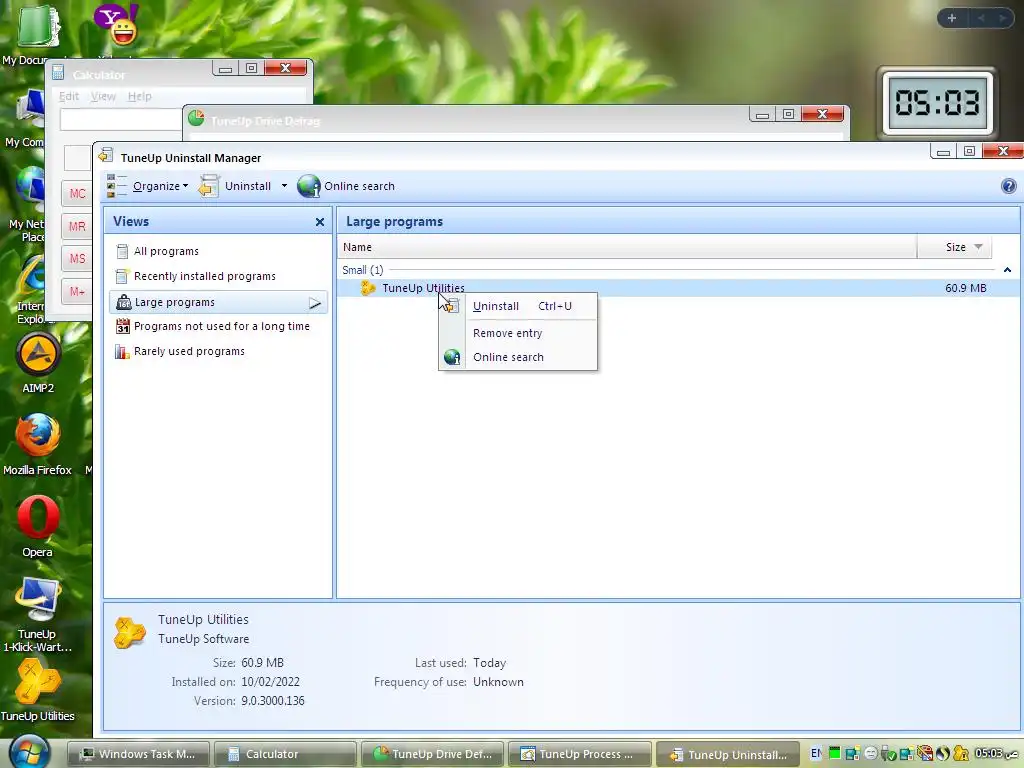Sort by the Name column header
The width and height of the screenshot is (1024, 768).
(x=627, y=248)
